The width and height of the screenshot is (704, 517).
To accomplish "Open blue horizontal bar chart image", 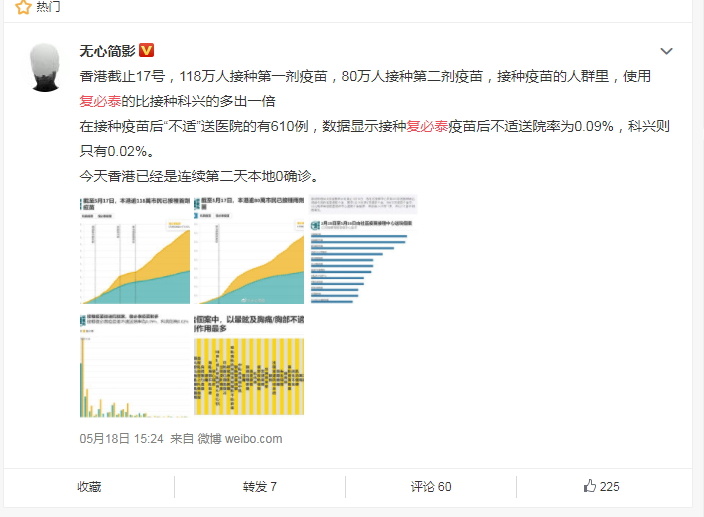I will [x=363, y=249].
